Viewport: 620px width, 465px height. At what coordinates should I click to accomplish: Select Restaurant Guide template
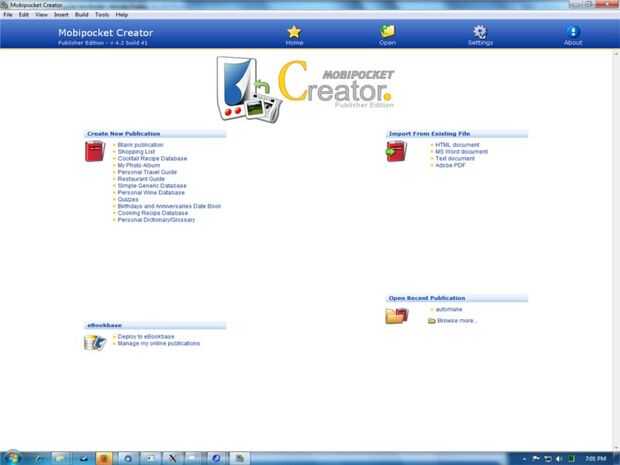[x=141, y=179]
